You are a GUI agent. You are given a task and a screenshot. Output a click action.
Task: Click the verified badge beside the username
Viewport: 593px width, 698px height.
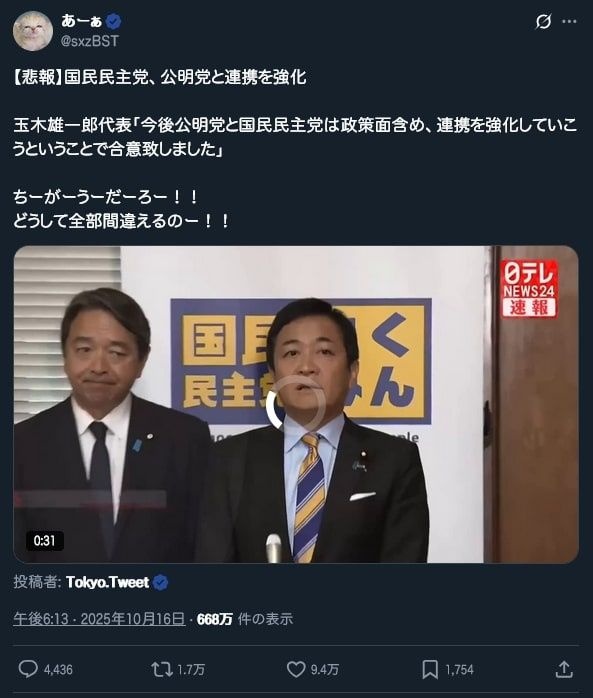click(x=114, y=21)
